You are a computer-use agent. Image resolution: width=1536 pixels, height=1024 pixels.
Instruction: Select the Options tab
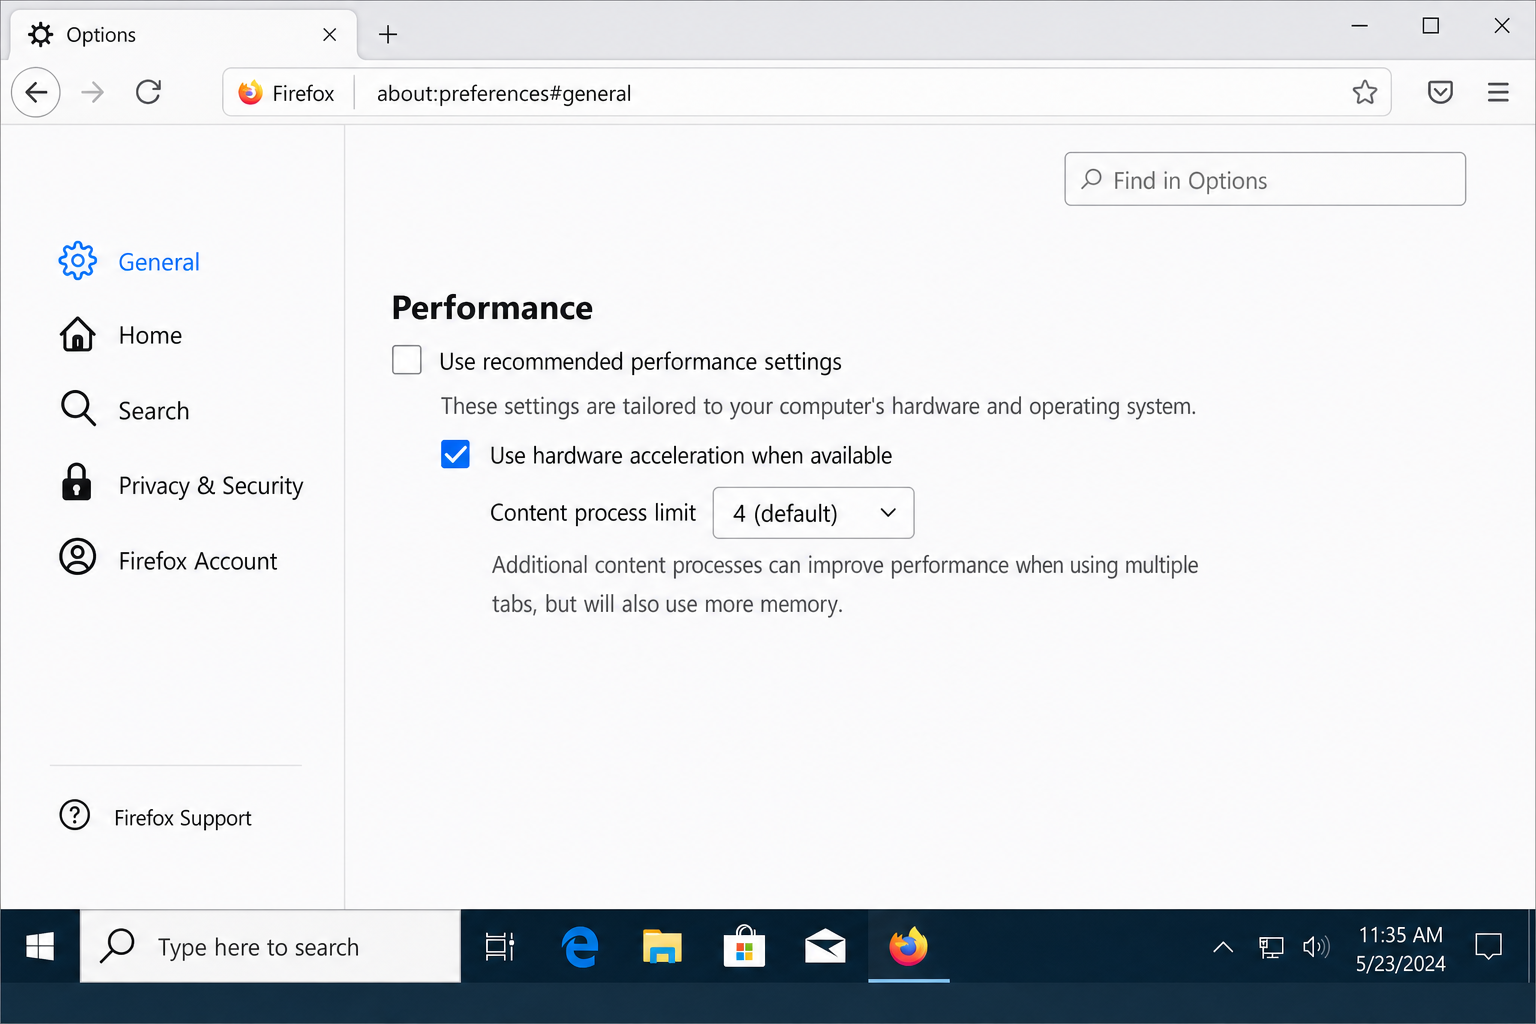coord(183,35)
